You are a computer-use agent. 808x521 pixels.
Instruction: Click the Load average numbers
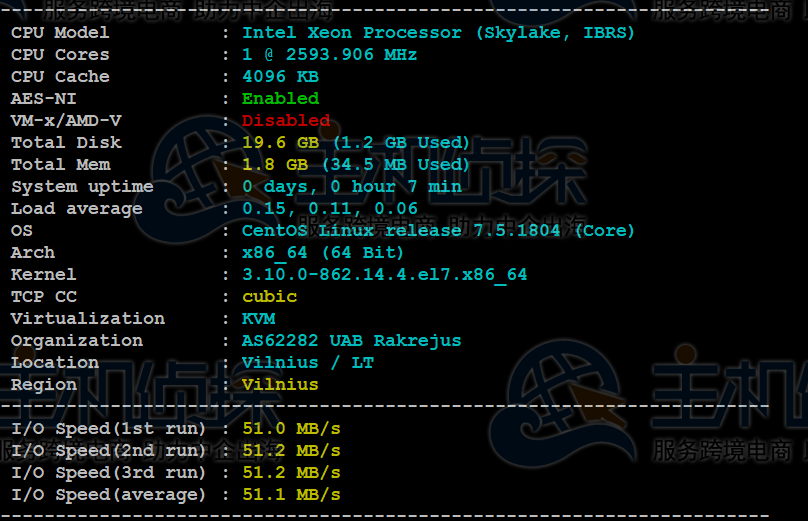[330, 209]
